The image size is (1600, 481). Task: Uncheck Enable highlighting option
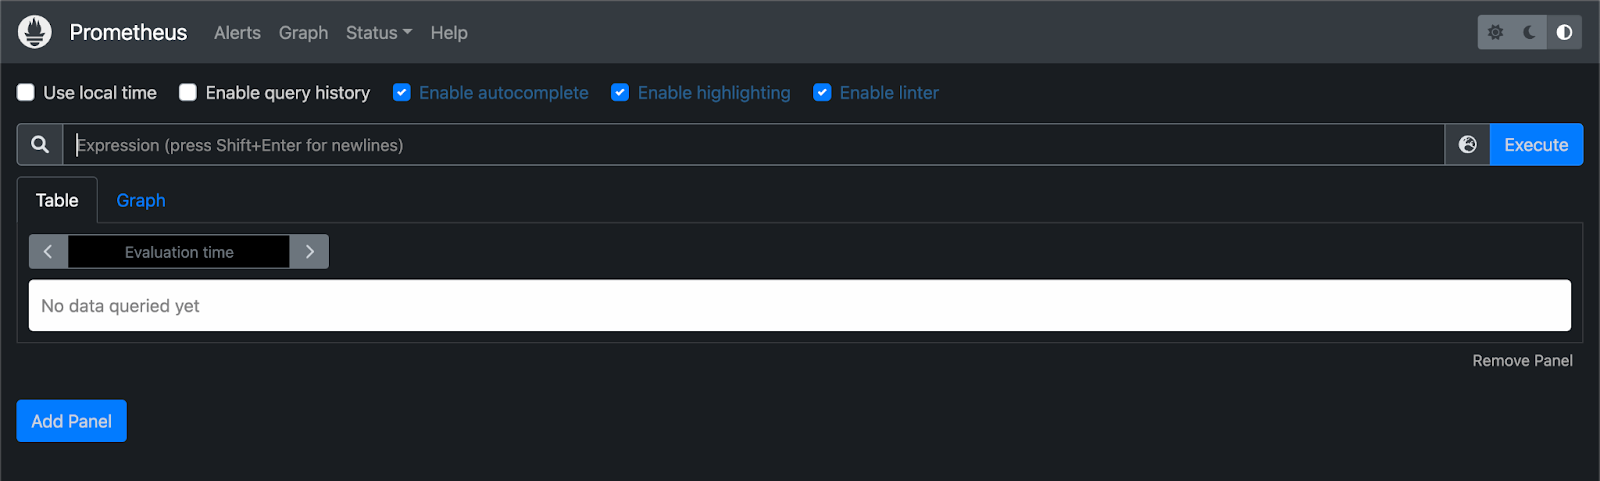620,93
